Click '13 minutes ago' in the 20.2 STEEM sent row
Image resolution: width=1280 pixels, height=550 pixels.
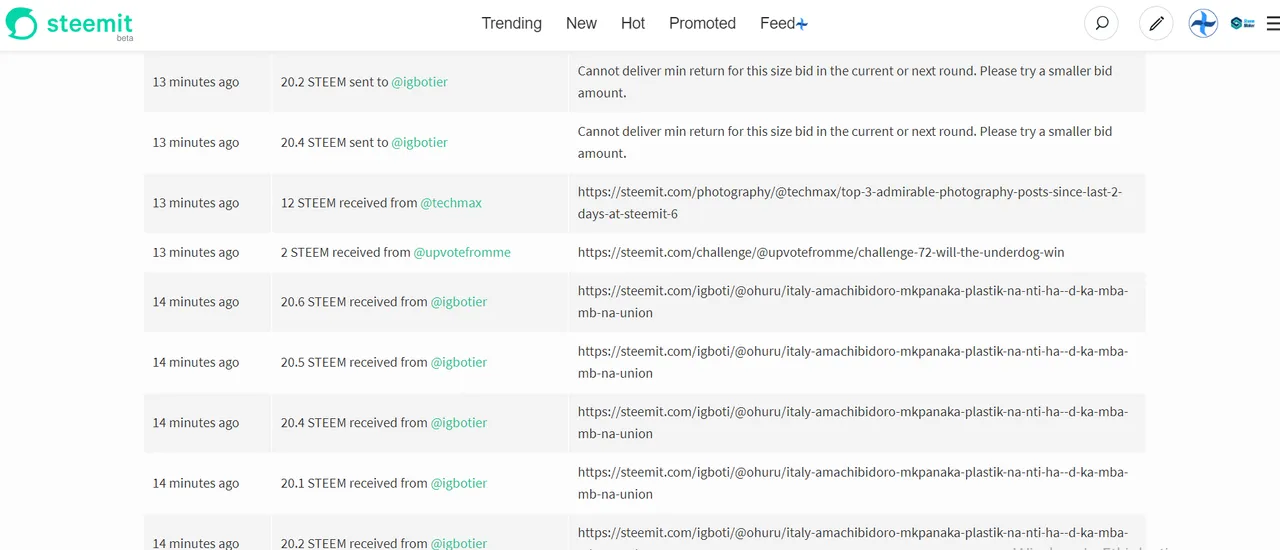tap(196, 82)
